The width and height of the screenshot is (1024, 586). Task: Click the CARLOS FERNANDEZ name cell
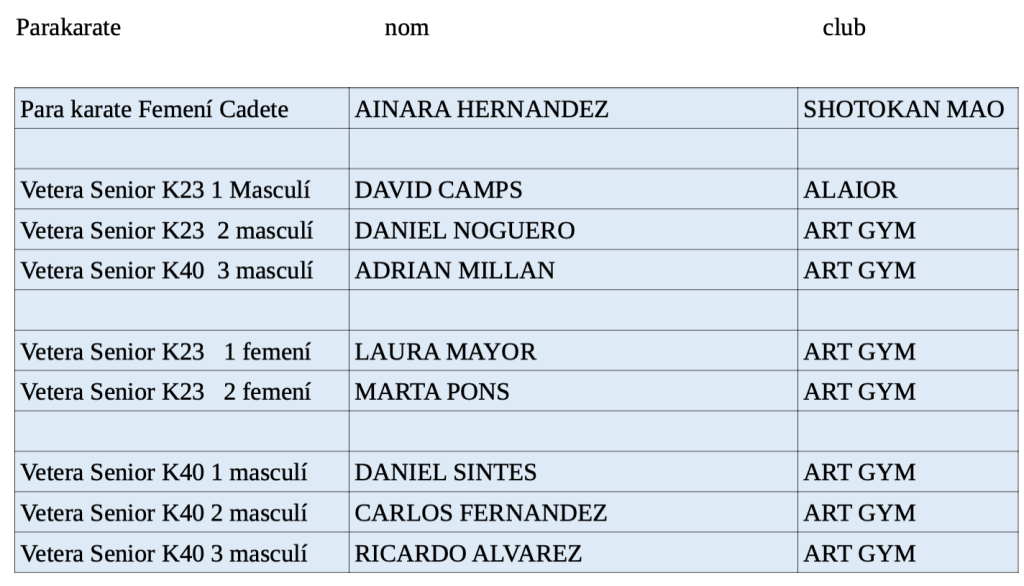pyautogui.click(x=481, y=513)
